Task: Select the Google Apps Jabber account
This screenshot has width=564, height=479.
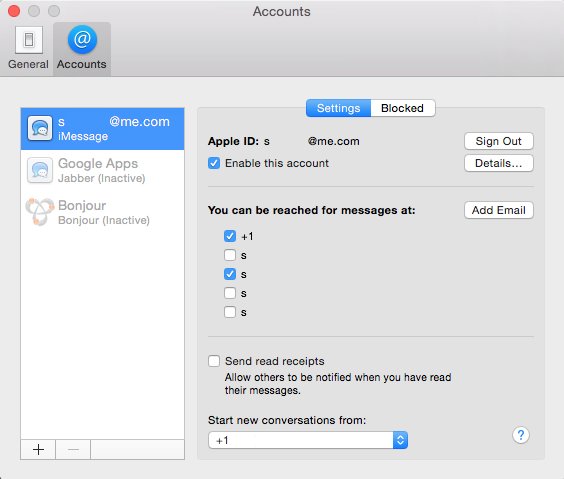Action: point(103,170)
